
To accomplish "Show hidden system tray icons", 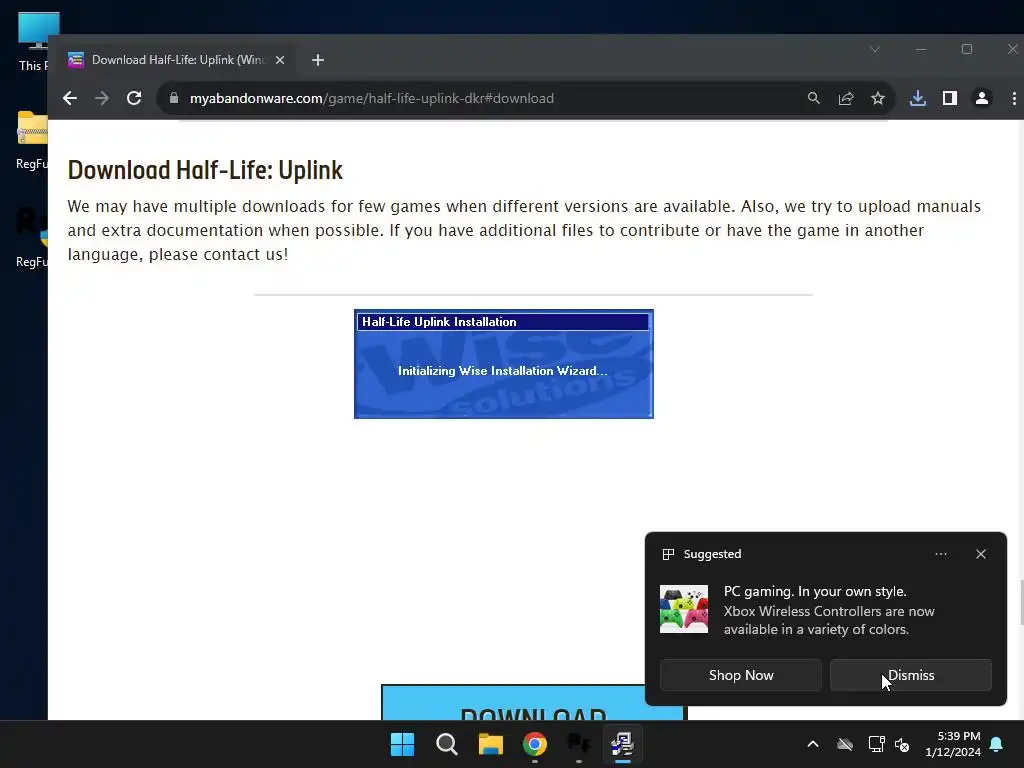I will [813, 744].
